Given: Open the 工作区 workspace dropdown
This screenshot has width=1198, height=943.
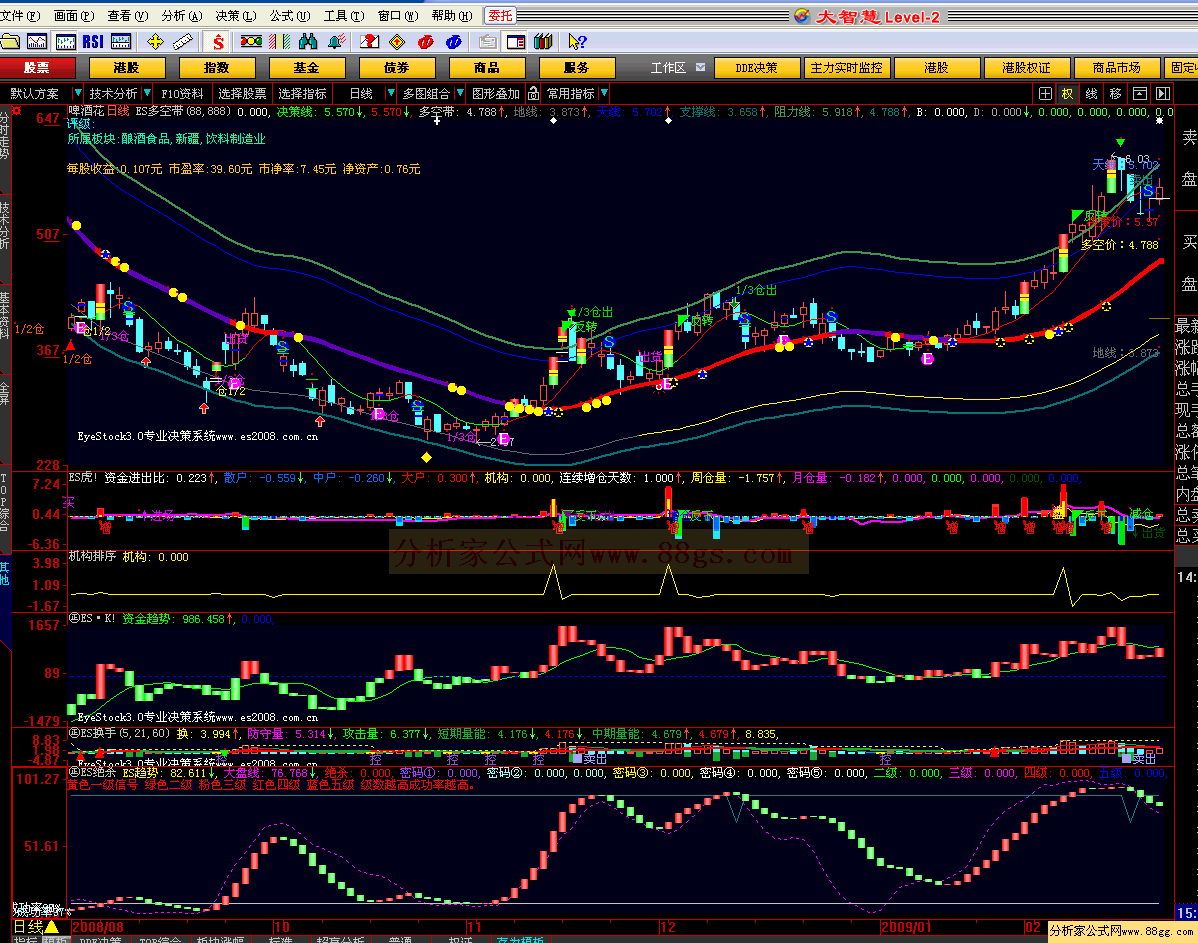Looking at the screenshot, I should pos(701,67).
